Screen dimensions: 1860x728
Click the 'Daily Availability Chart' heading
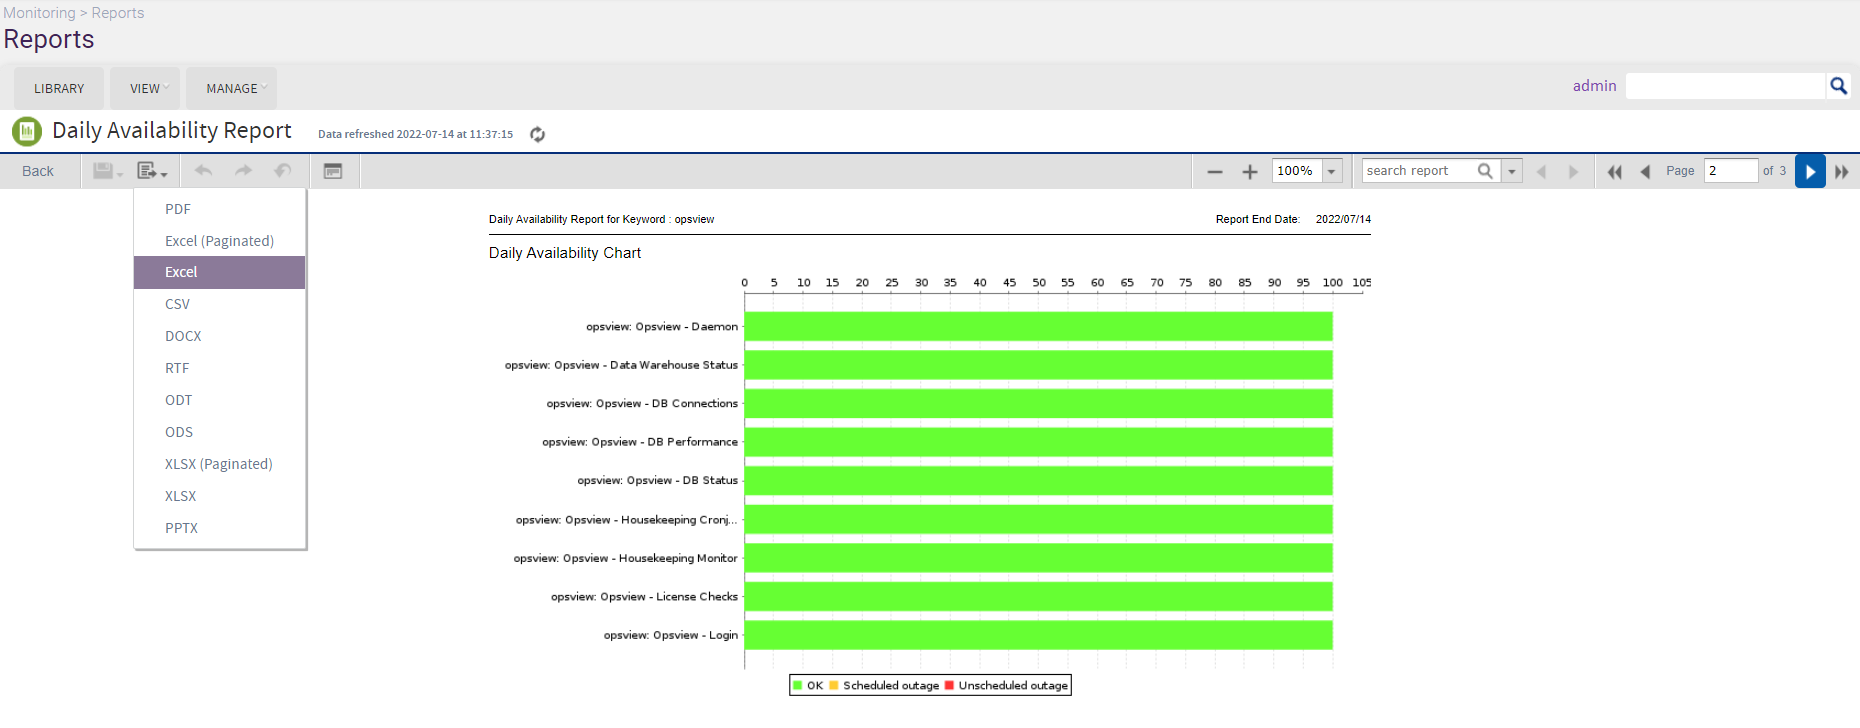[x=565, y=253]
